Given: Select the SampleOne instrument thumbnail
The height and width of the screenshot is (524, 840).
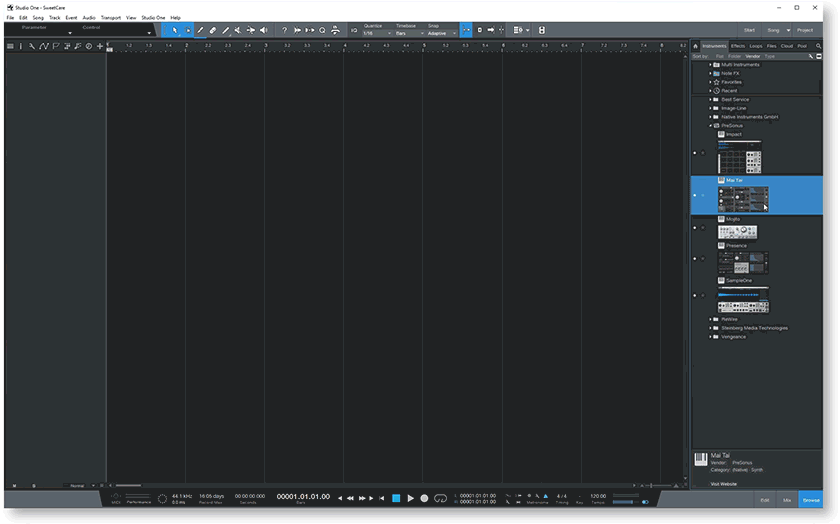Looking at the screenshot, I should pos(743,300).
